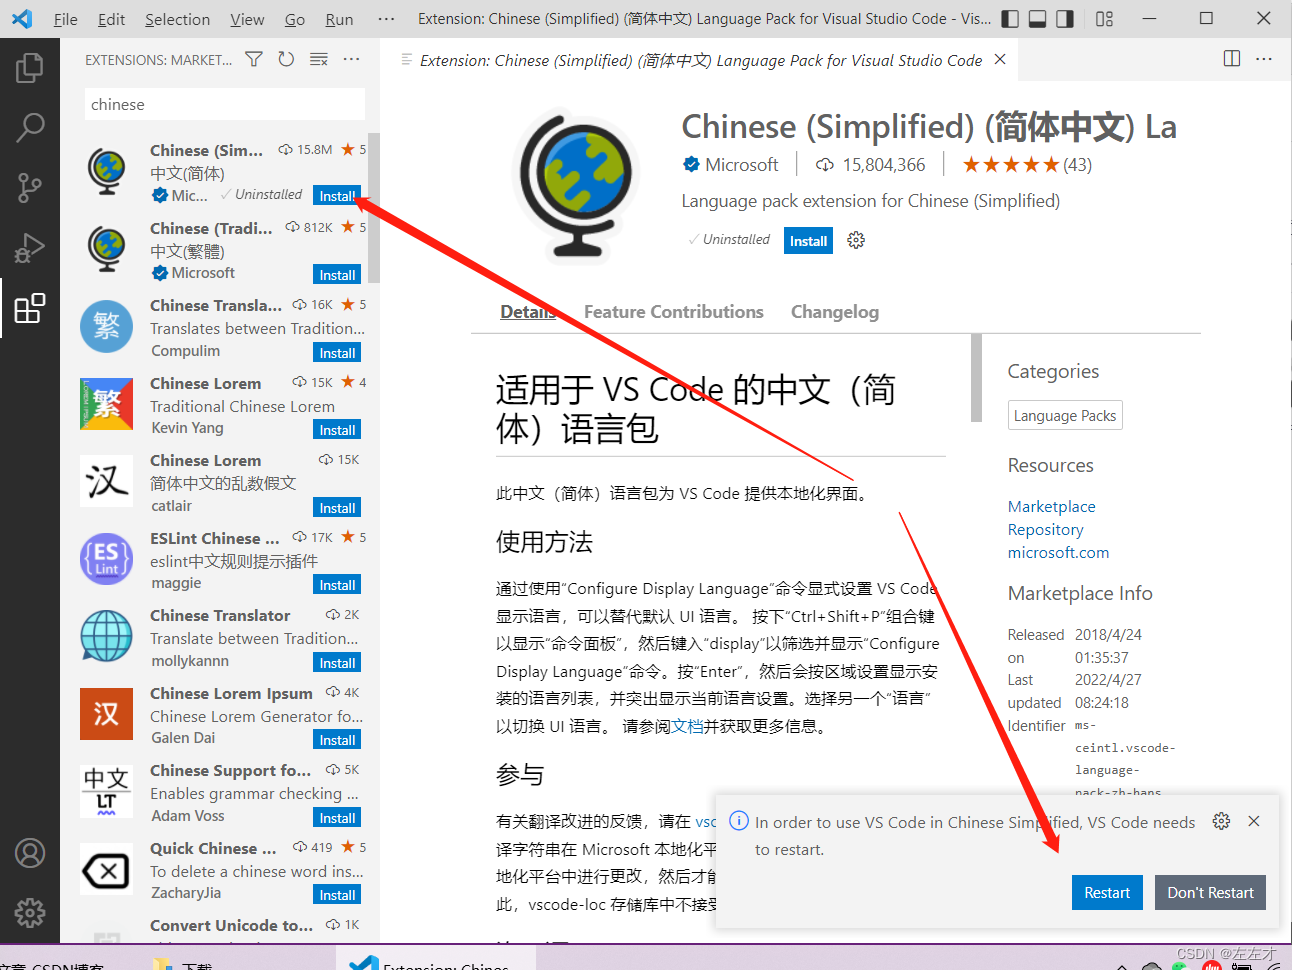Filter extensions with the funnel icon
The width and height of the screenshot is (1292, 970).
click(x=254, y=60)
